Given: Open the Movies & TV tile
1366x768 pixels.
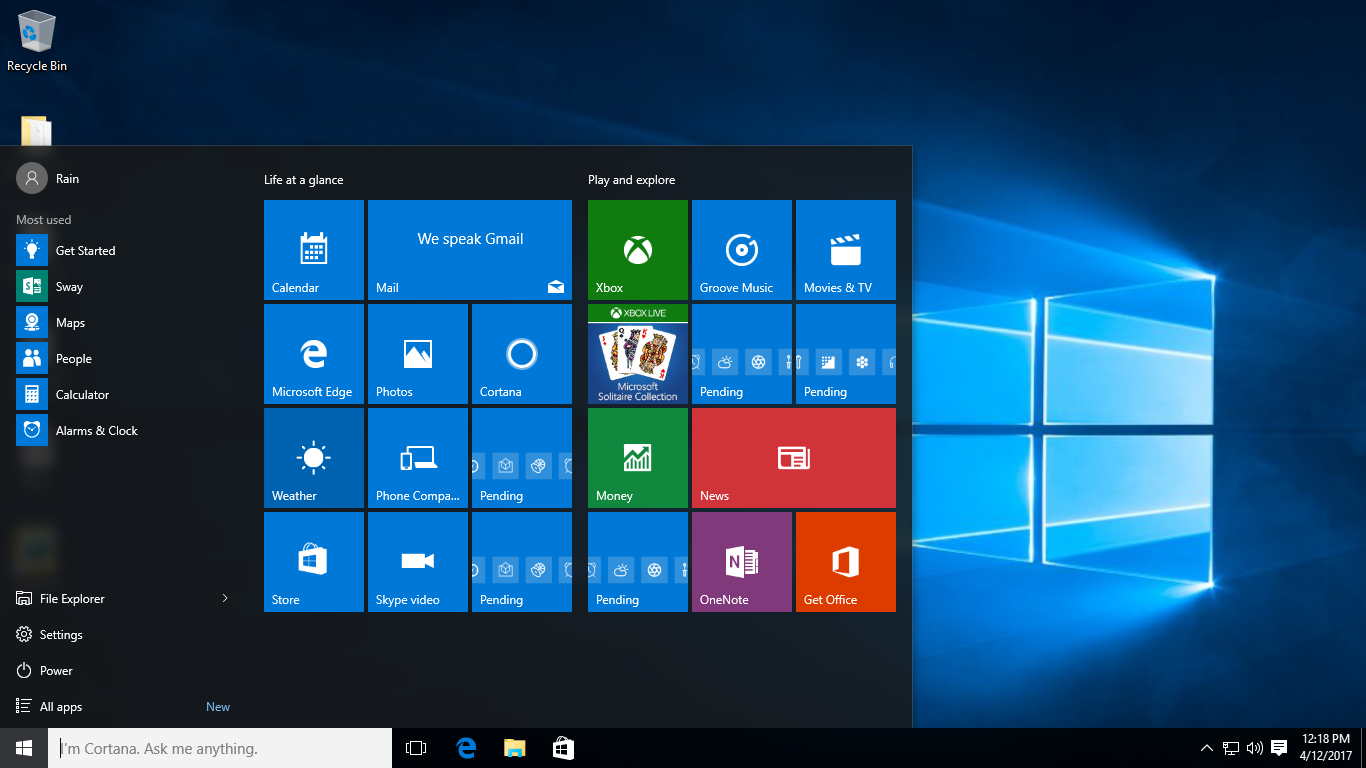Looking at the screenshot, I should 846,250.
